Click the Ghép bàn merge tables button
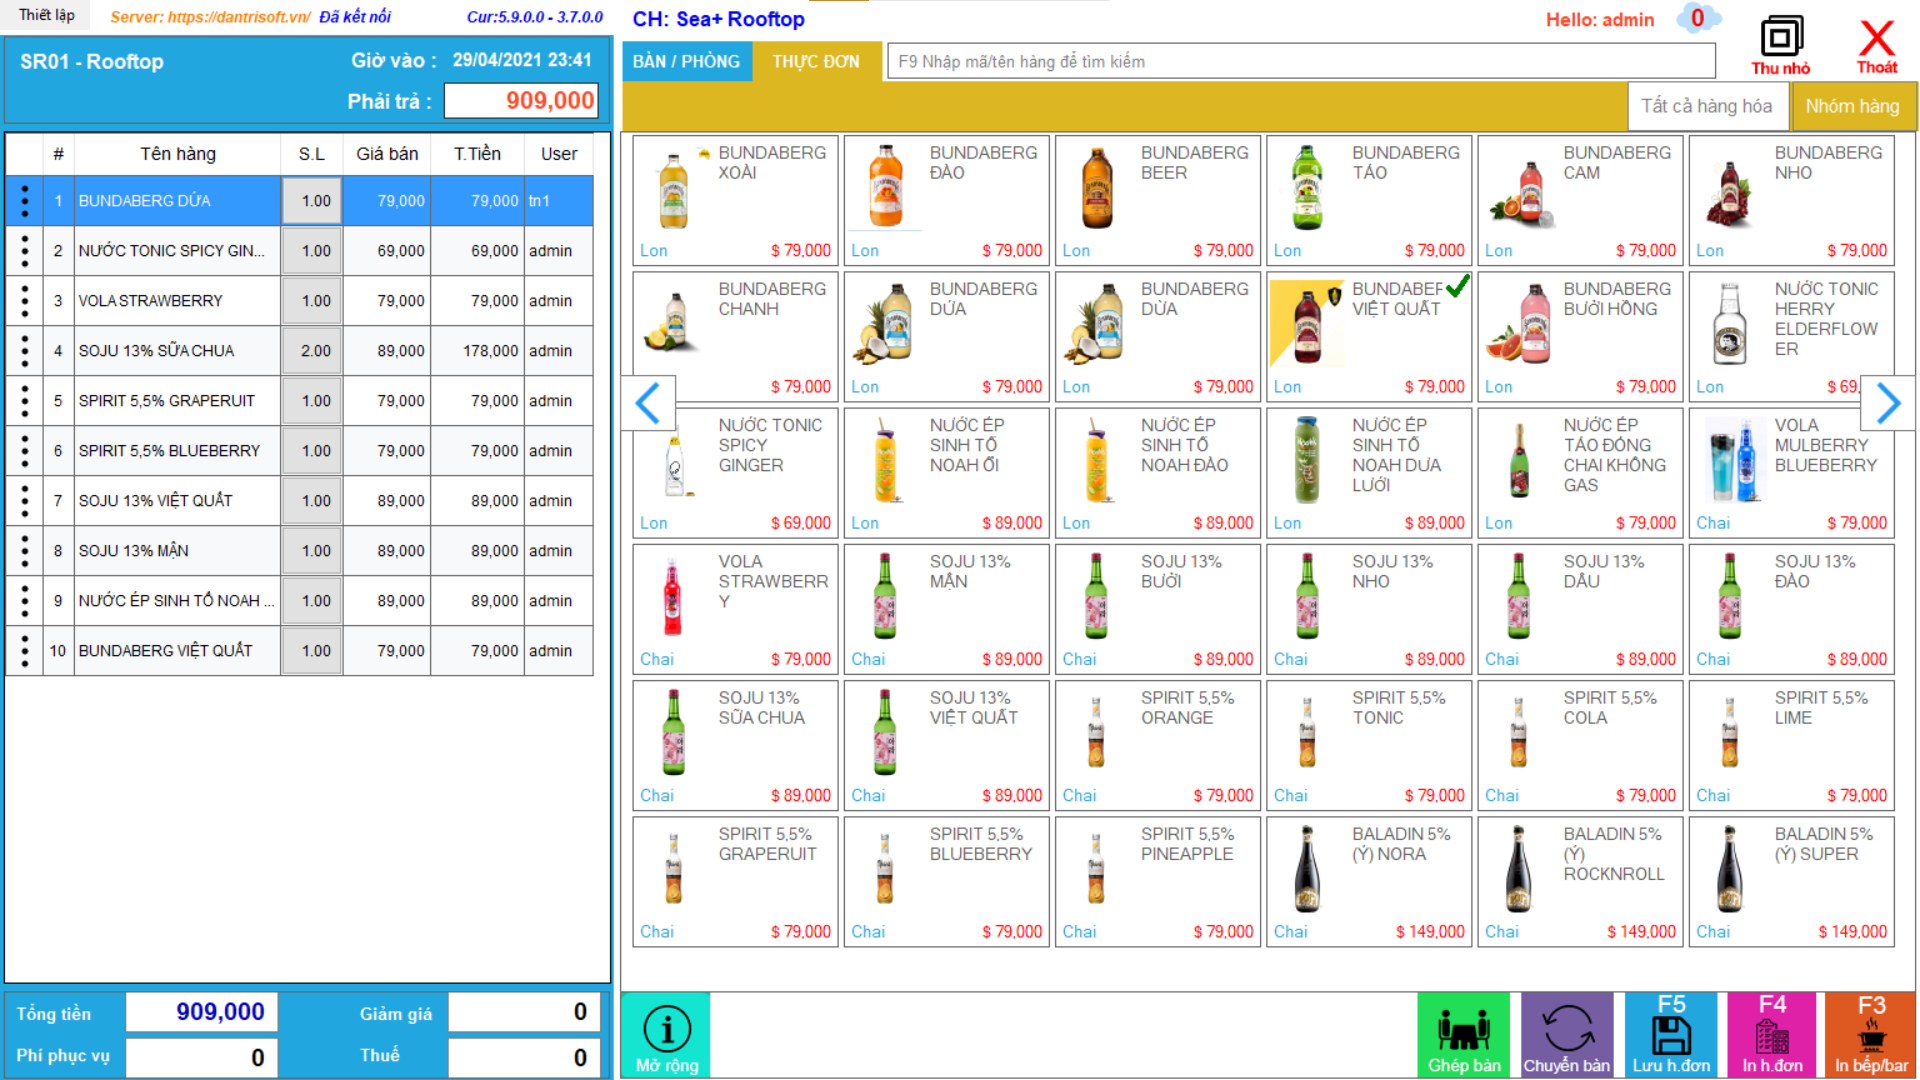The image size is (1920, 1080). tap(1464, 1035)
